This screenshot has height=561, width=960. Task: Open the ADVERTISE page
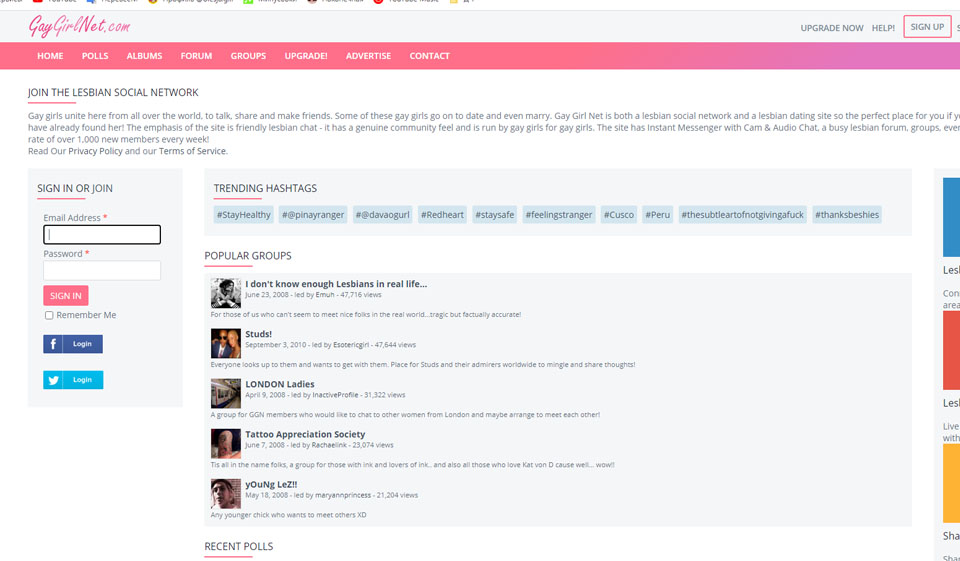click(x=368, y=56)
